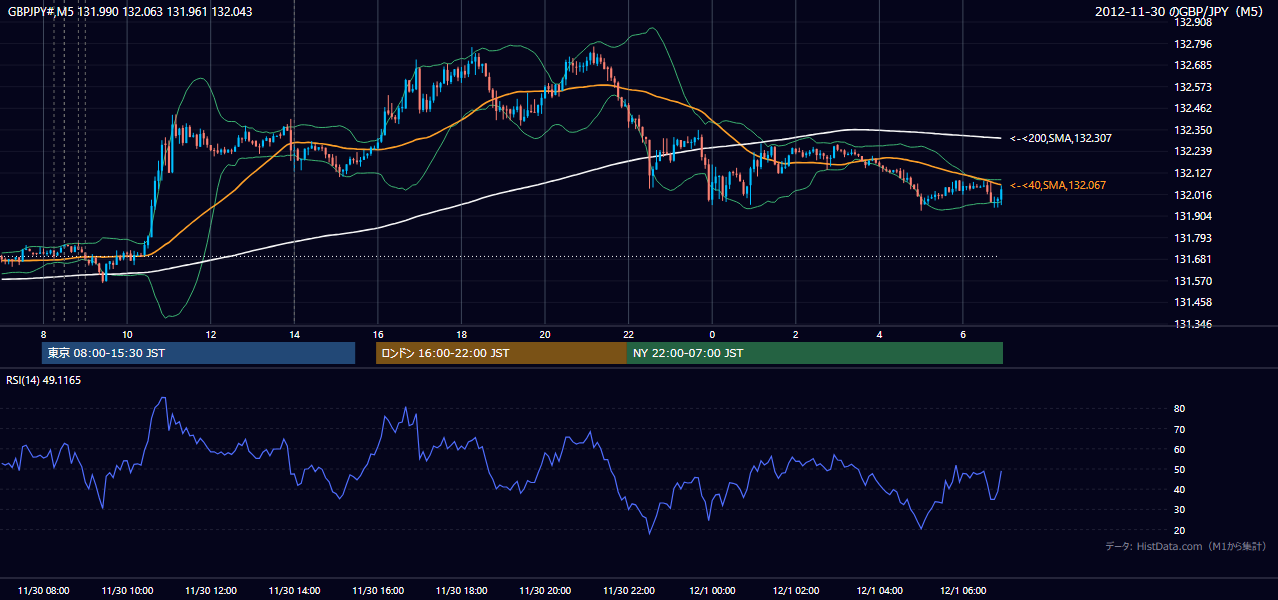Viewport: 1278px width, 600px height.
Task: Click RSI scale level 70
Action: pyautogui.click(x=1180, y=429)
